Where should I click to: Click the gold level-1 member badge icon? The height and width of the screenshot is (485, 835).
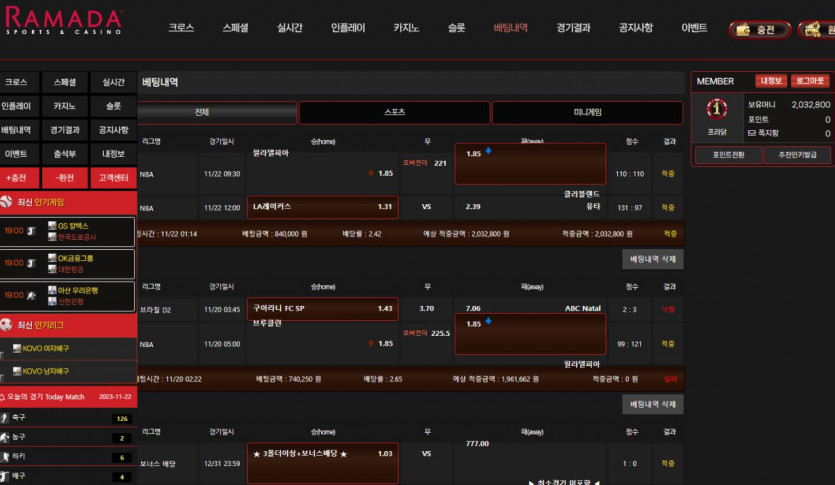tap(717, 109)
